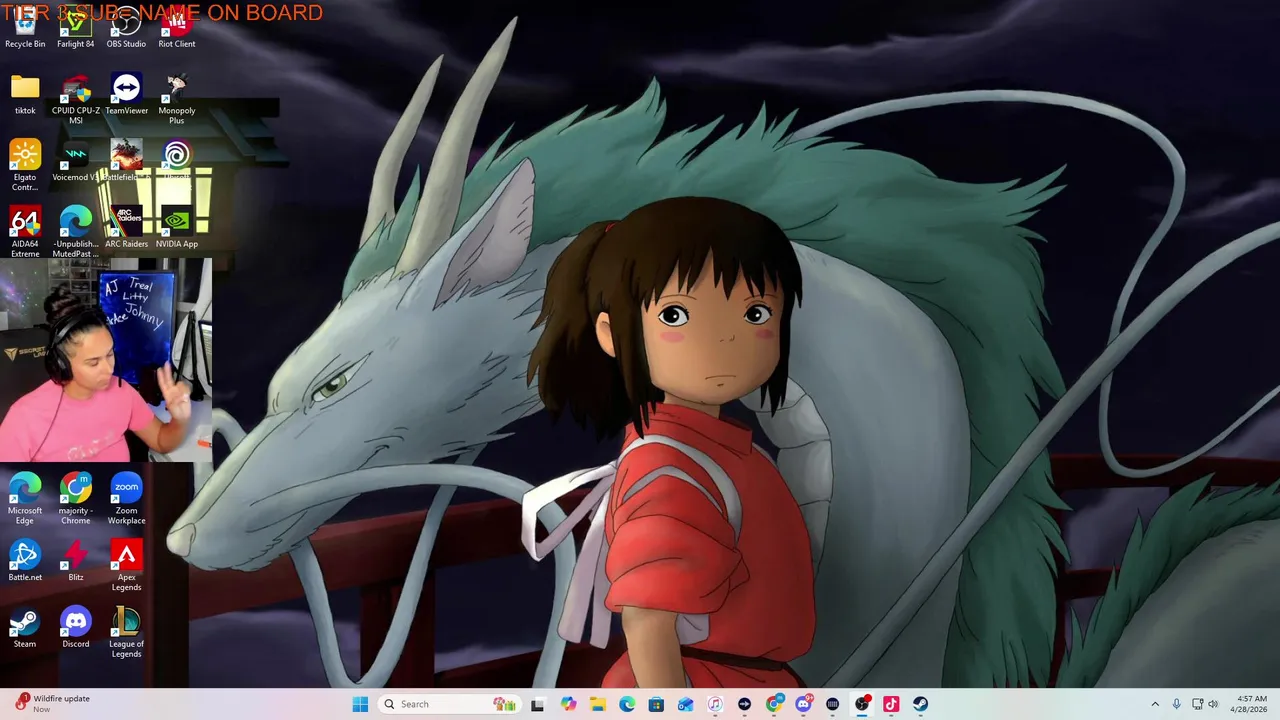The height and width of the screenshot is (720, 1280).
Task: Launch the Apex Legends desktop shortcut
Action: click(x=126, y=566)
